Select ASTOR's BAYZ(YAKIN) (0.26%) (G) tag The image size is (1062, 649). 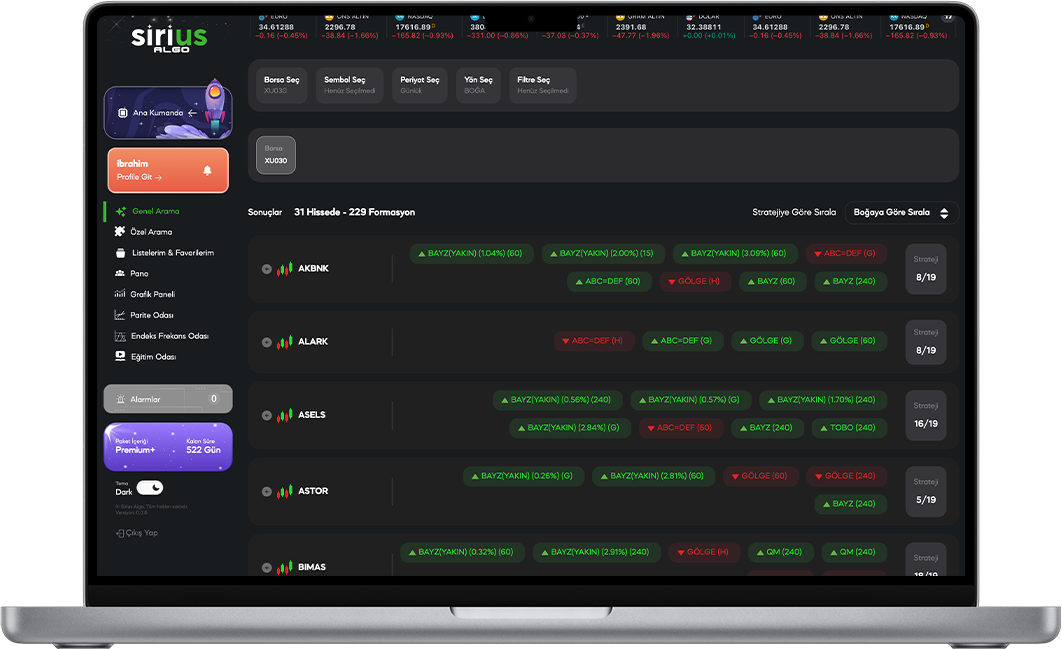(523, 476)
